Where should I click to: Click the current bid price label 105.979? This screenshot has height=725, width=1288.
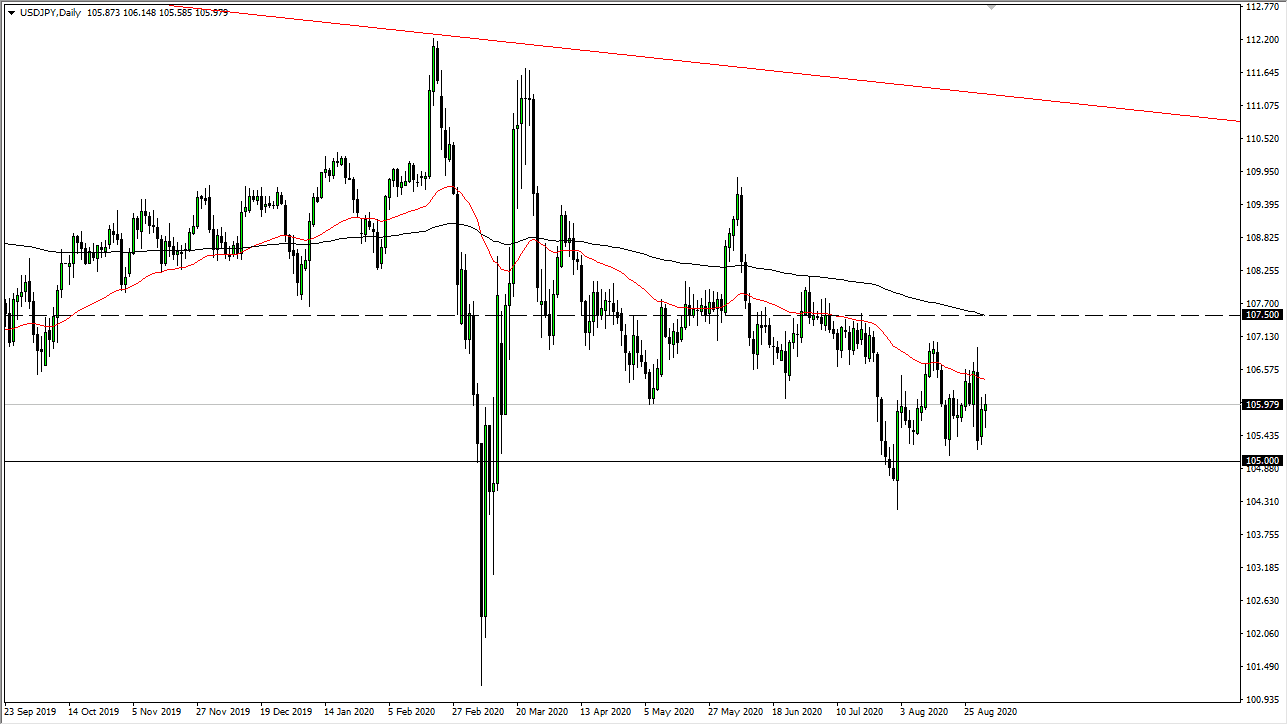point(1262,404)
